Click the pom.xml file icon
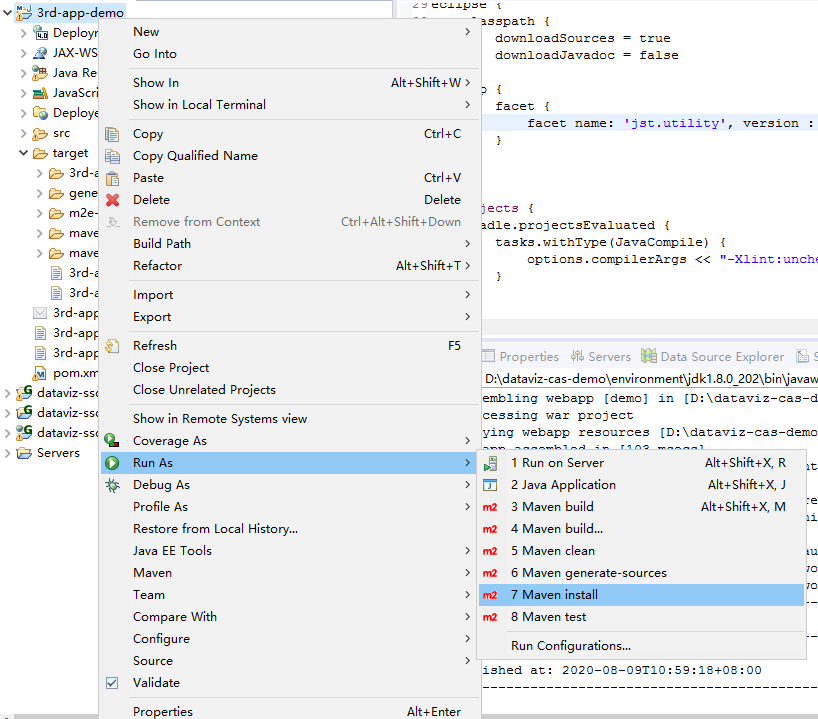This screenshot has height=719, width=818. pyautogui.click(x=40, y=373)
